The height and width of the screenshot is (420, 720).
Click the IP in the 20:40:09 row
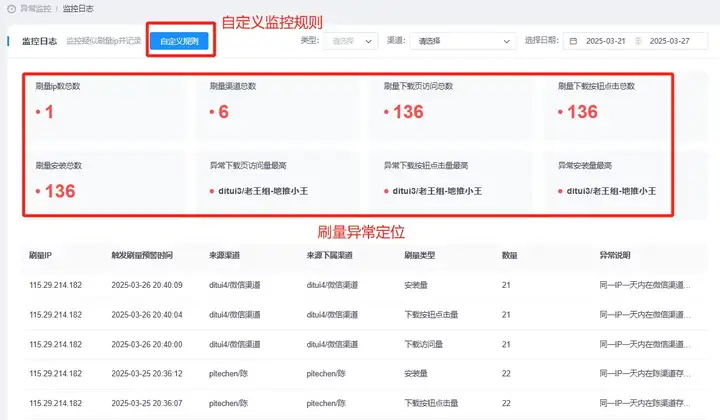coord(56,285)
